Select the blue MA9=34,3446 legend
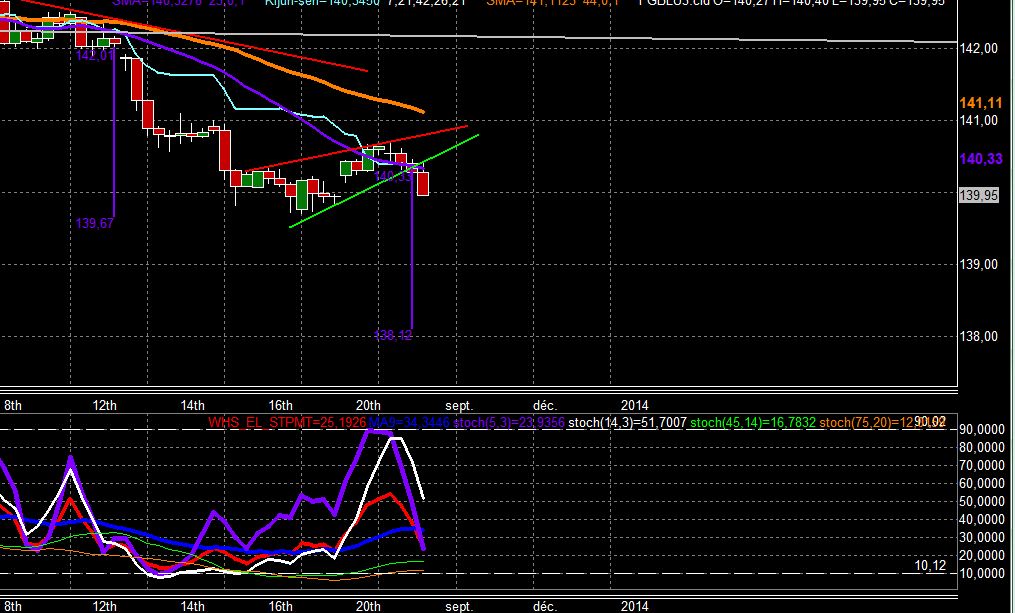 [x=409, y=423]
